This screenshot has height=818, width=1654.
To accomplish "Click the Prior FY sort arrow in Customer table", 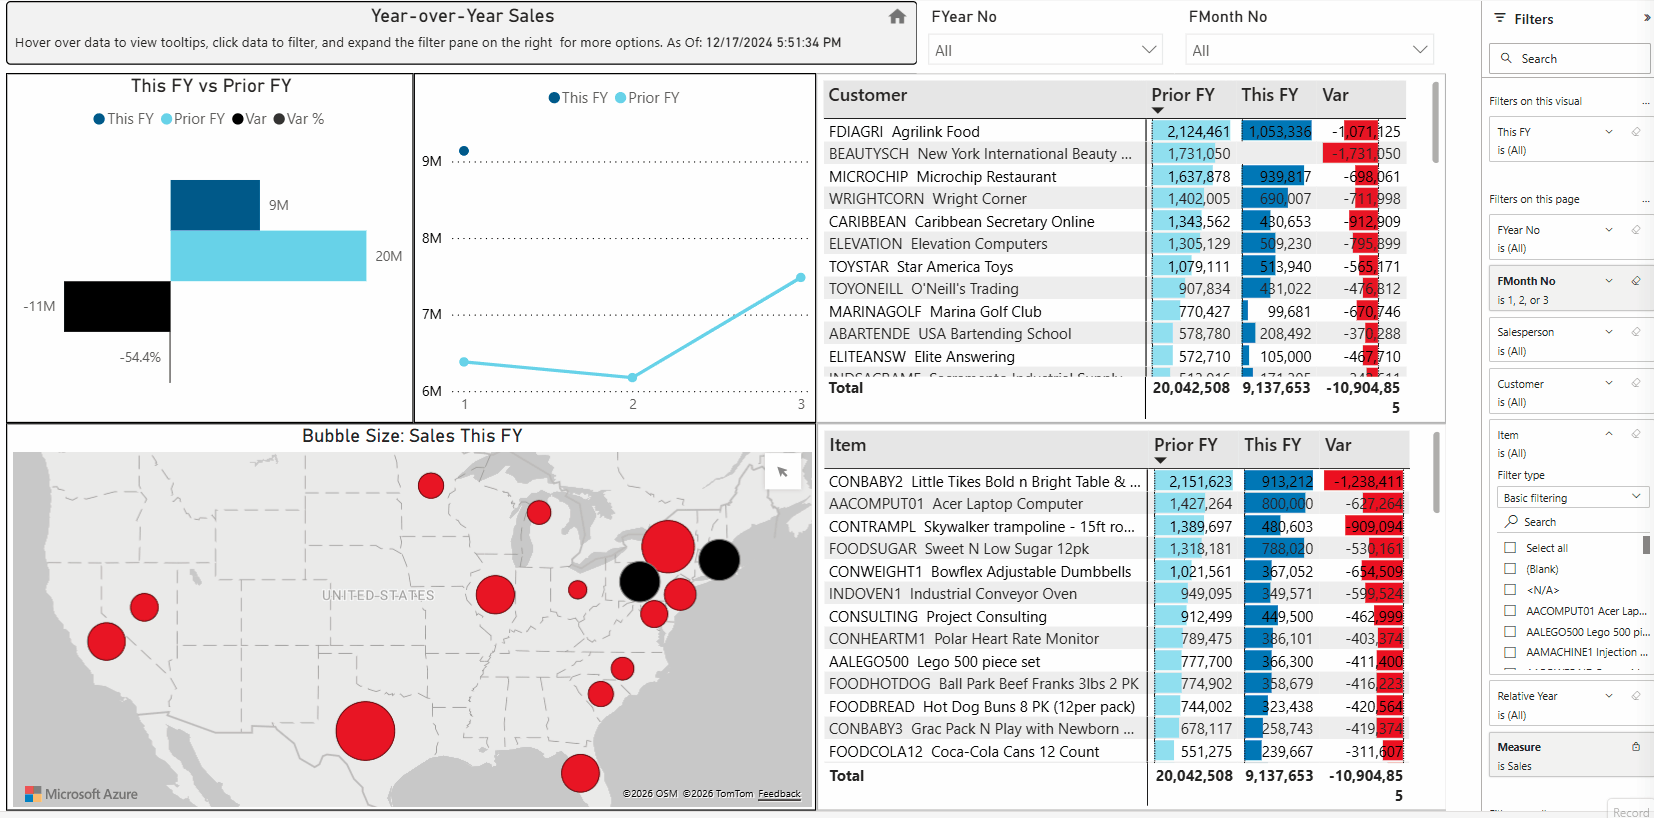I will point(1158,110).
